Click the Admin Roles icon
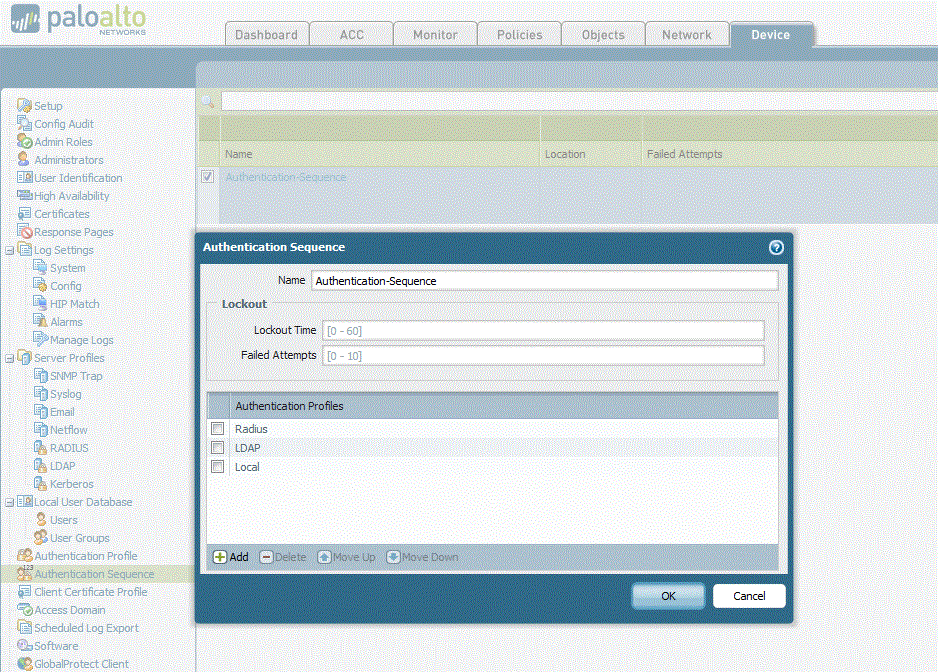 tap(25, 141)
